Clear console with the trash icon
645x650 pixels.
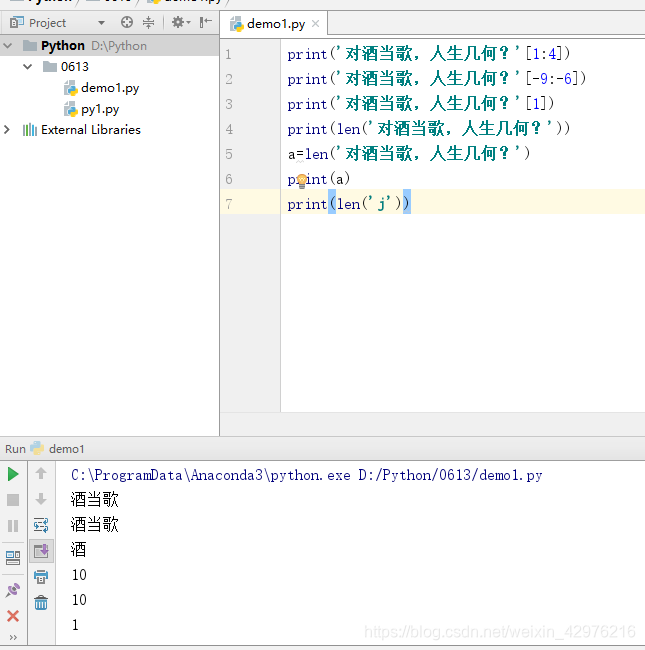coord(41,602)
